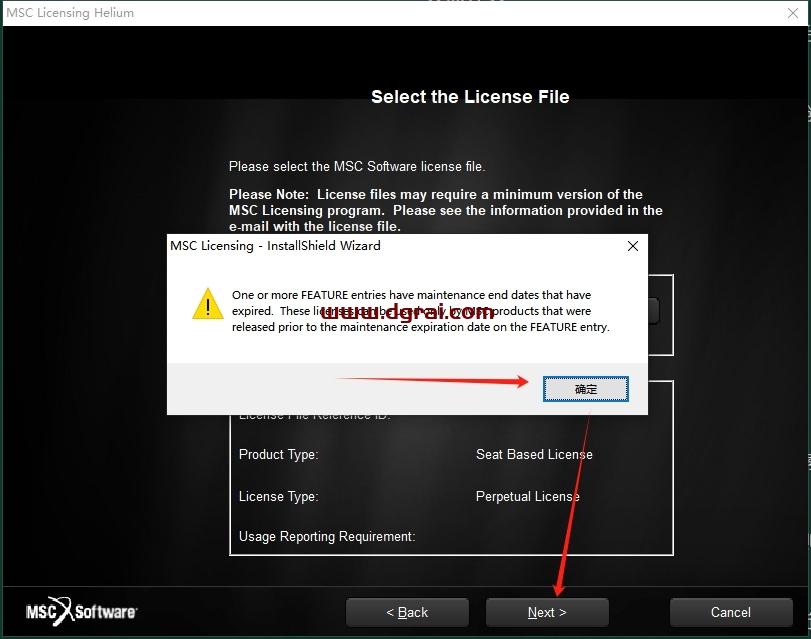Click the 'Select the License File' heading
Screen dimensions: 811x639
470,97
